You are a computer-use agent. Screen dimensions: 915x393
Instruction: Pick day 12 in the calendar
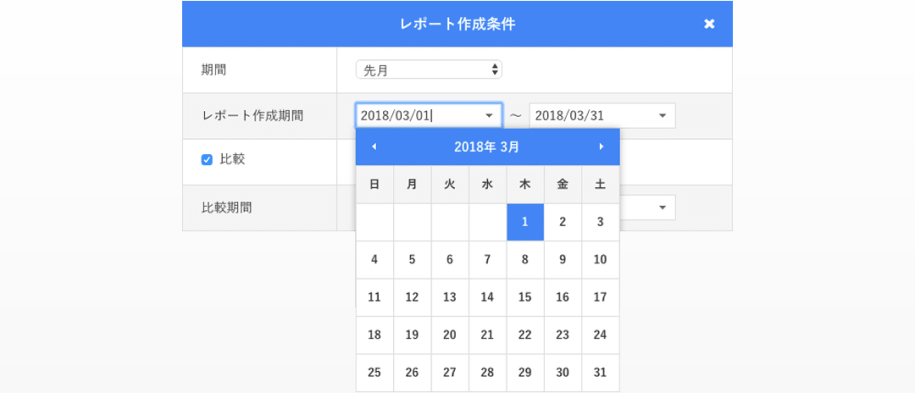click(x=412, y=297)
